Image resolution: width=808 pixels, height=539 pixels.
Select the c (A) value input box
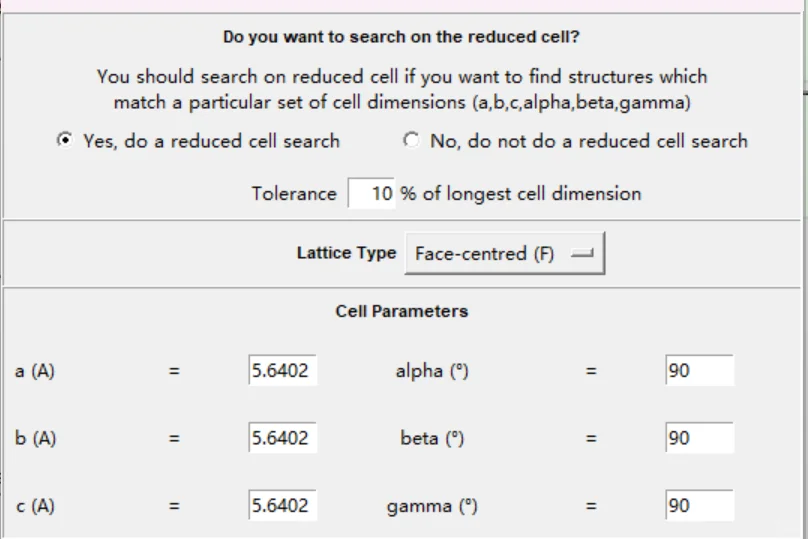280,506
